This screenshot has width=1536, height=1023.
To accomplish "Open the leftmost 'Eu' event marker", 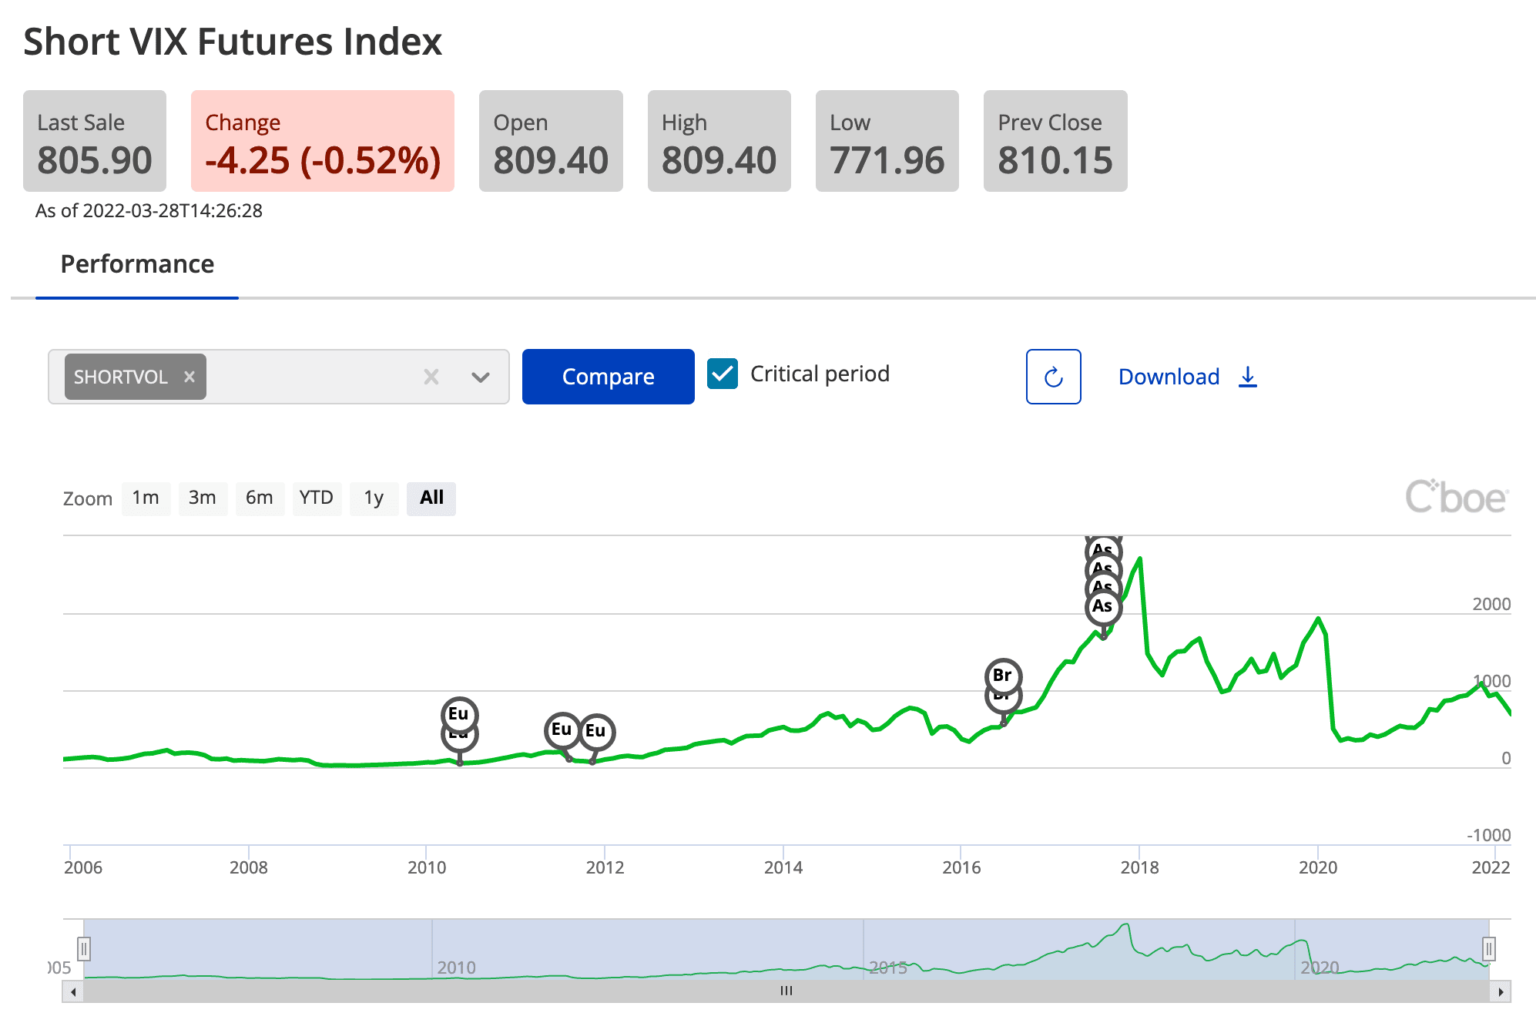I will coord(459,714).
